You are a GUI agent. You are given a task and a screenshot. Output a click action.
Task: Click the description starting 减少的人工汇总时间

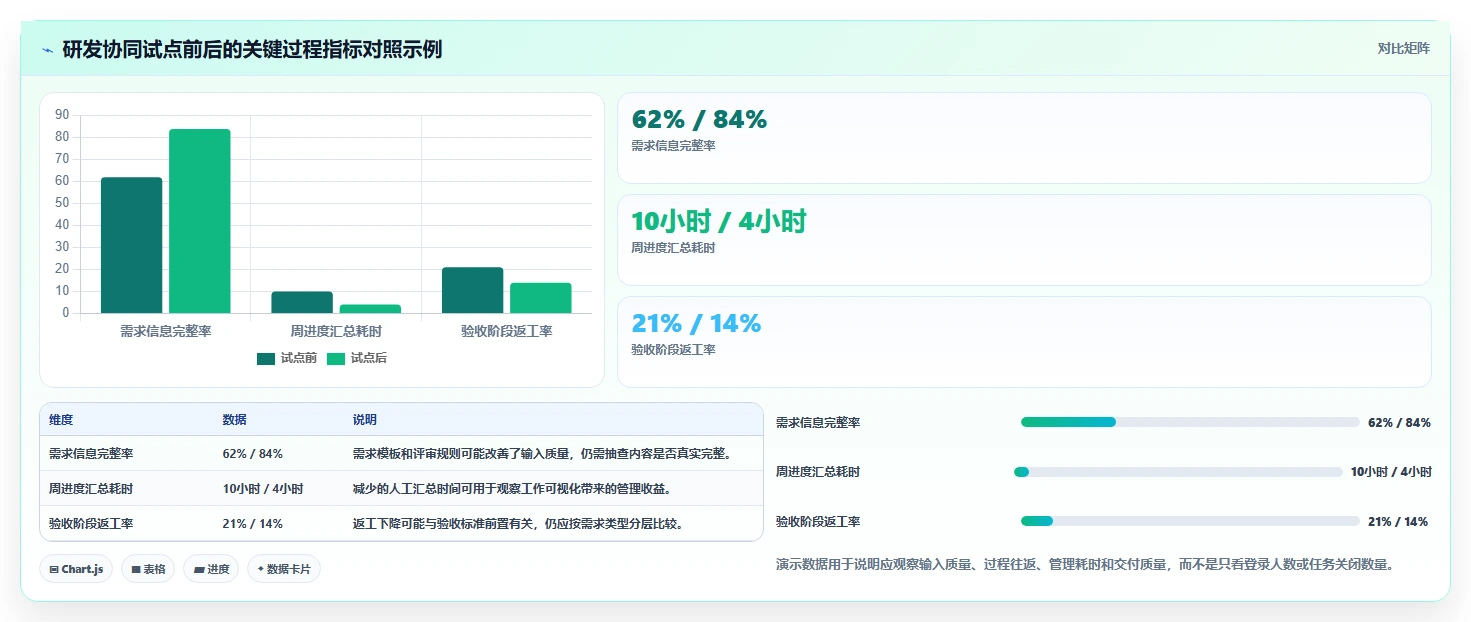coord(512,489)
